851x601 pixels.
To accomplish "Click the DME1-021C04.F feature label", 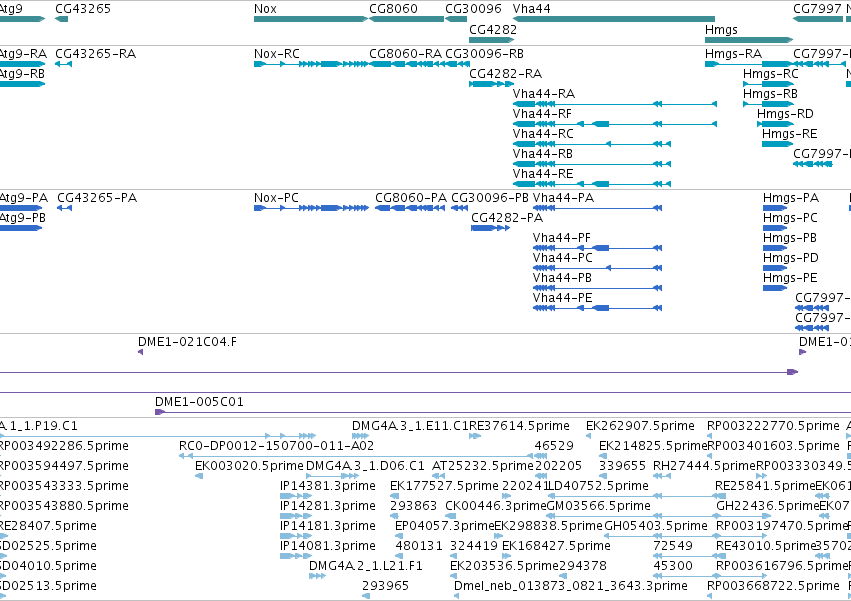I will (x=187, y=342).
